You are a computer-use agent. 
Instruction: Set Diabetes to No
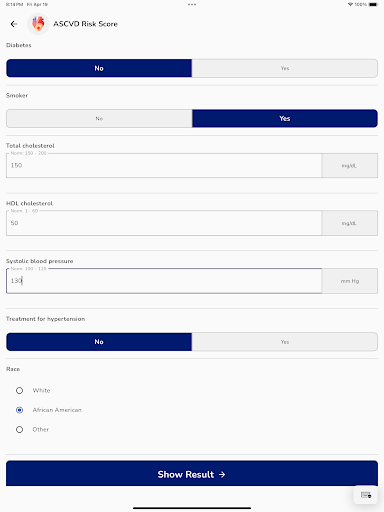[x=99, y=68]
